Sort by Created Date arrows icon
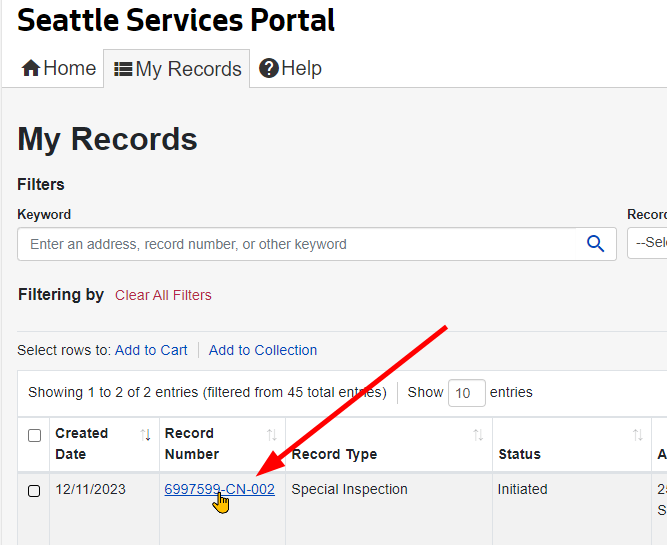 [x=146, y=434]
